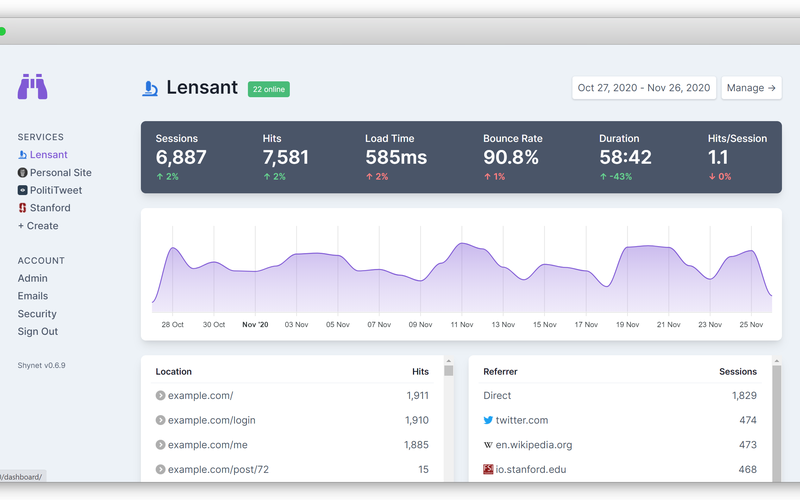Click the Wikipedia W icon
This screenshot has width=800, height=500.
pyautogui.click(x=488, y=445)
